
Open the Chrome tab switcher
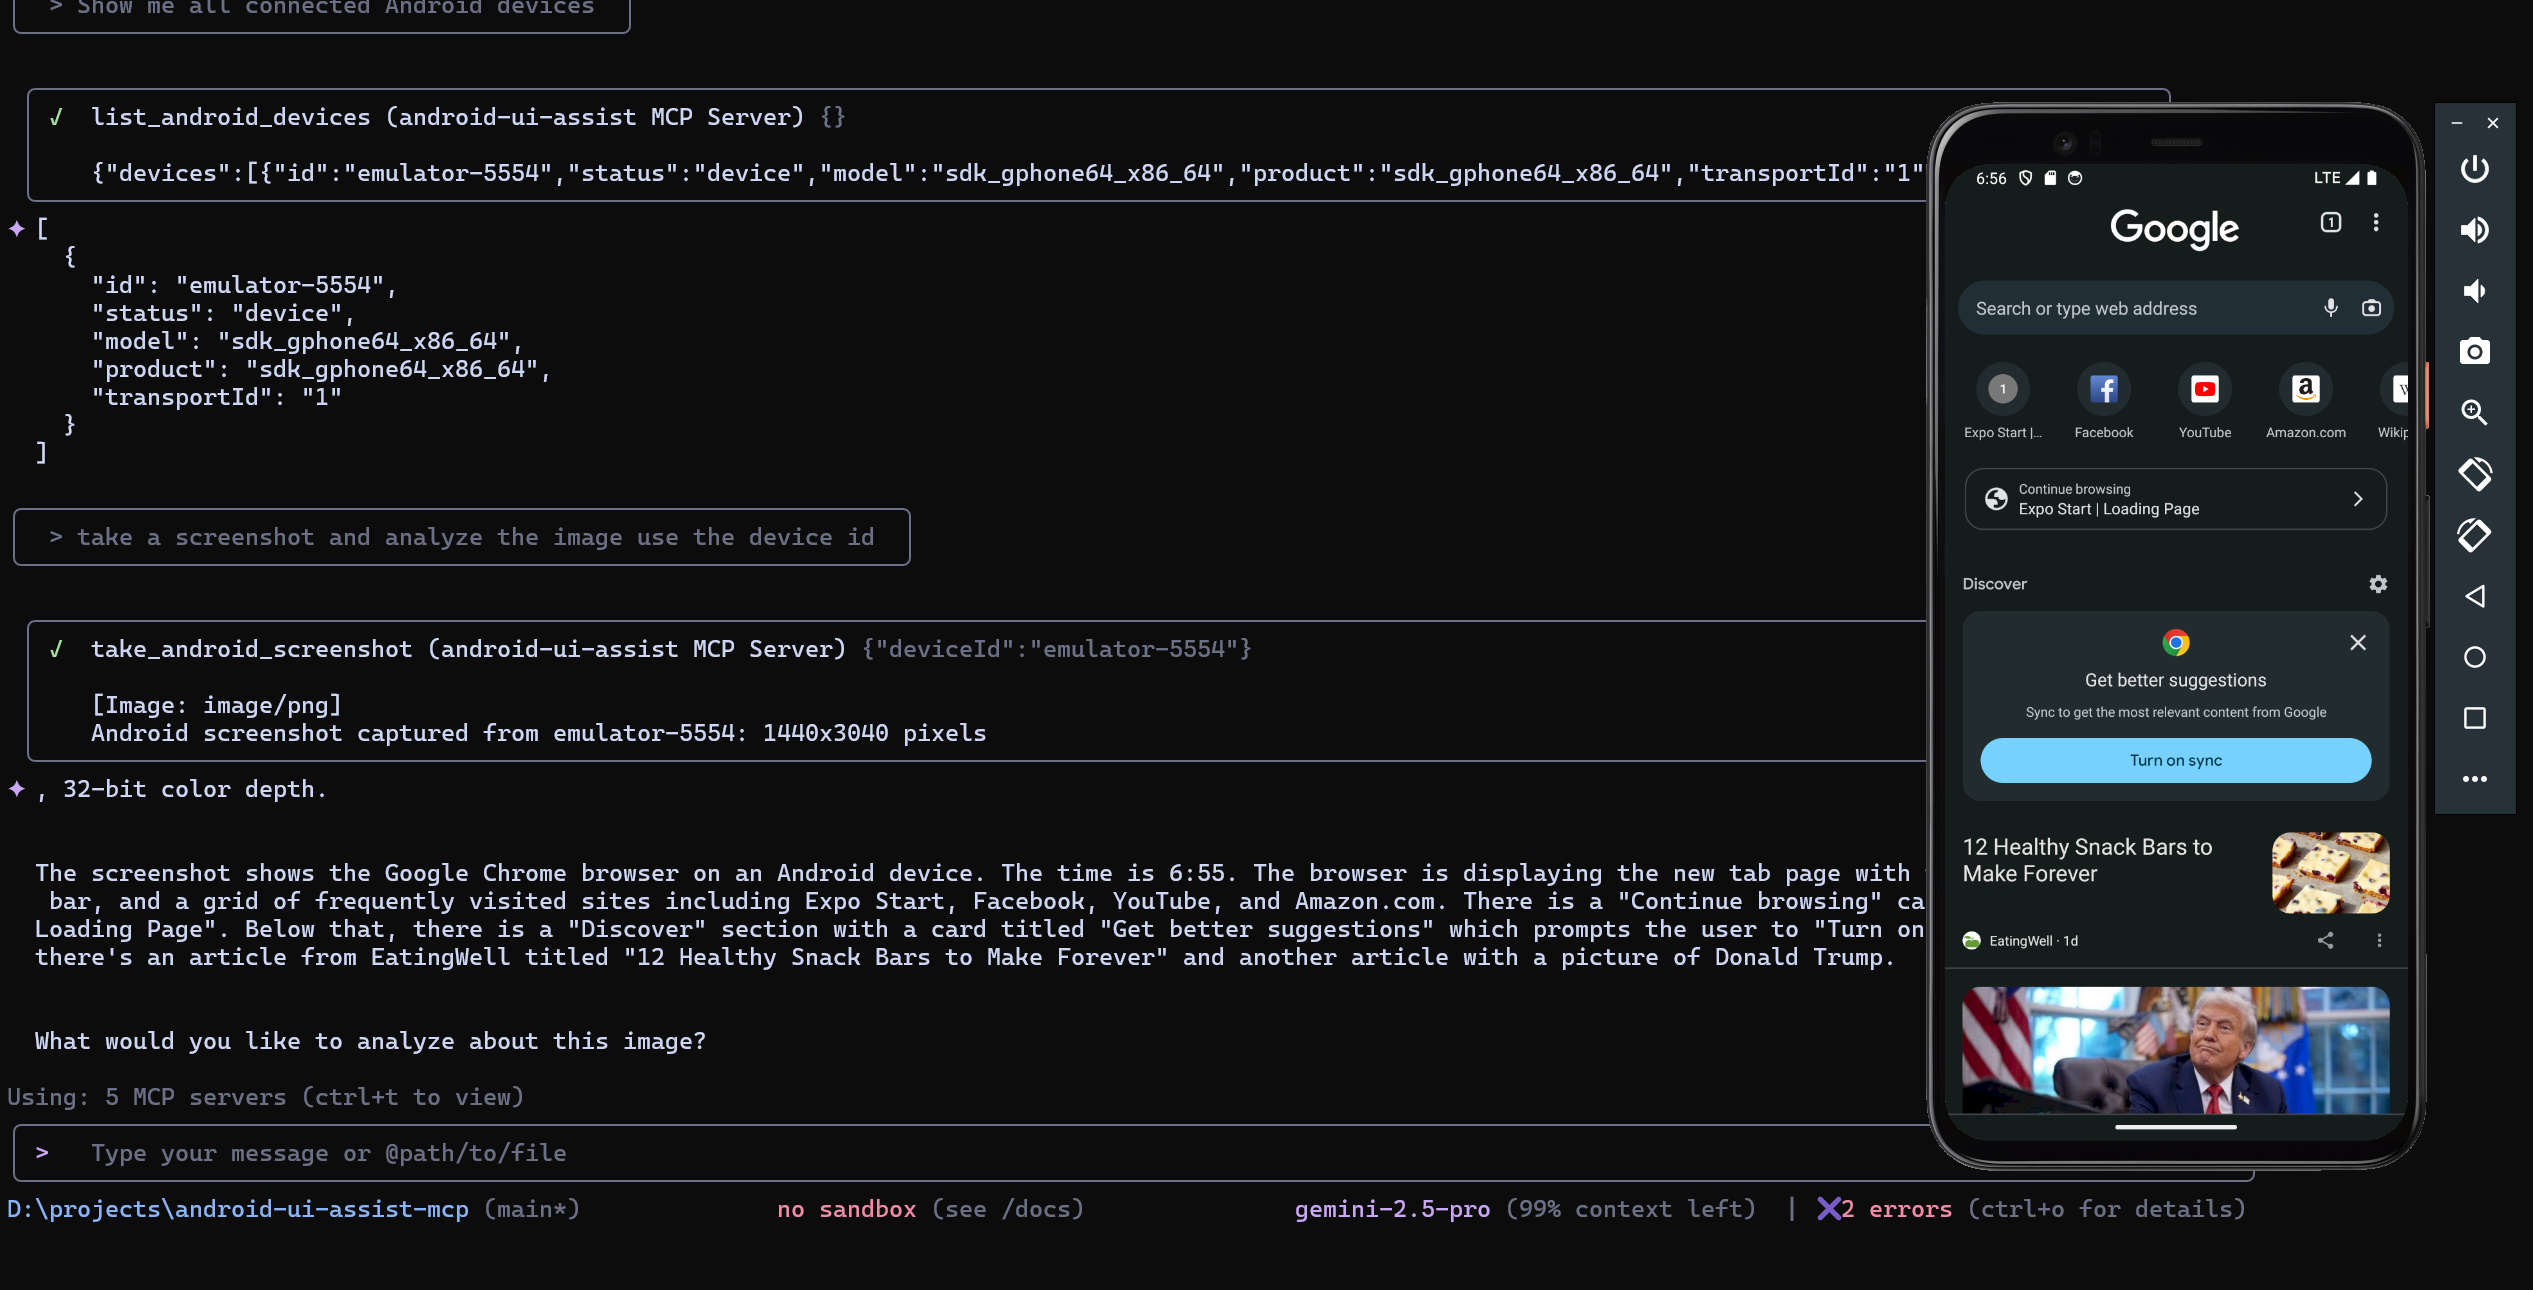[2330, 223]
